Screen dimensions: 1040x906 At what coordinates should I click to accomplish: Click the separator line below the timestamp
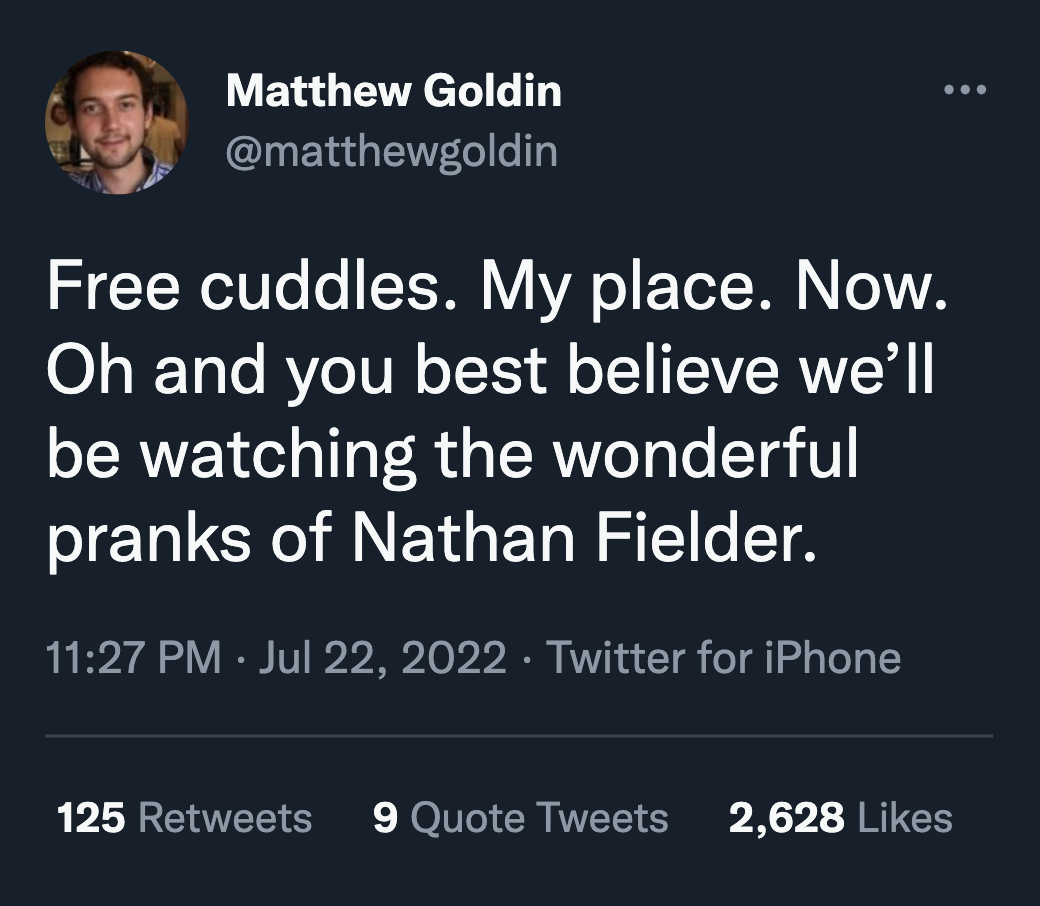(520, 736)
